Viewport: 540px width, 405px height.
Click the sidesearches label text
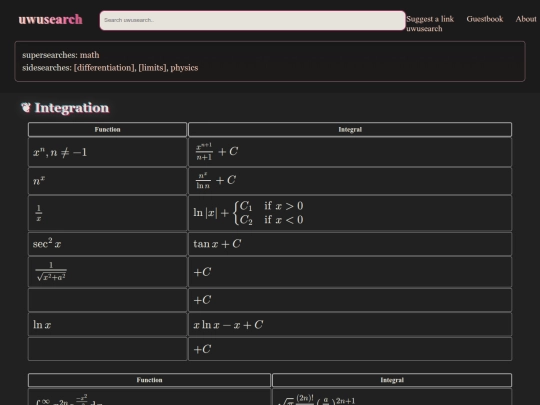click(x=47, y=68)
